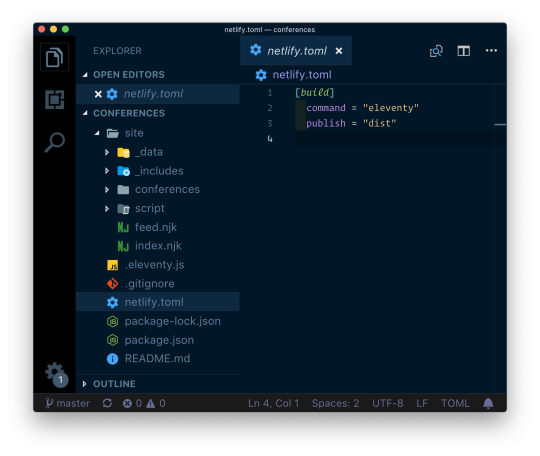Click the _data folder icon
The height and width of the screenshot is (456, 540).
coord(123,152)
